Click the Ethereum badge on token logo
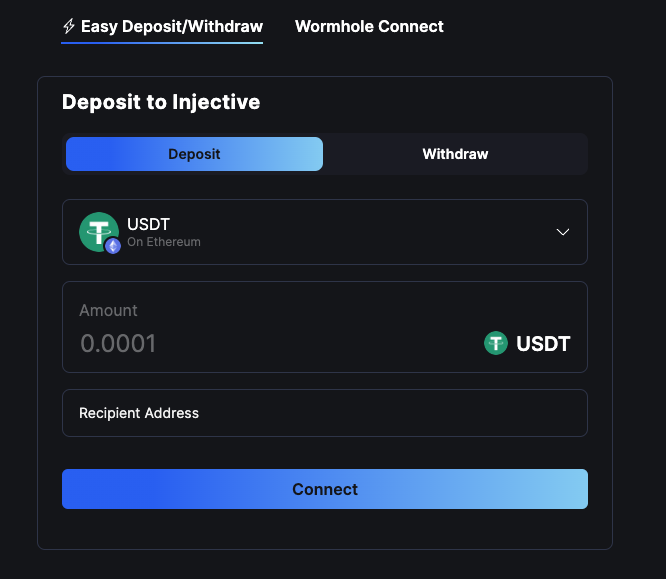Viewport: 666px width, 579px height. click(x=113, y=245)
